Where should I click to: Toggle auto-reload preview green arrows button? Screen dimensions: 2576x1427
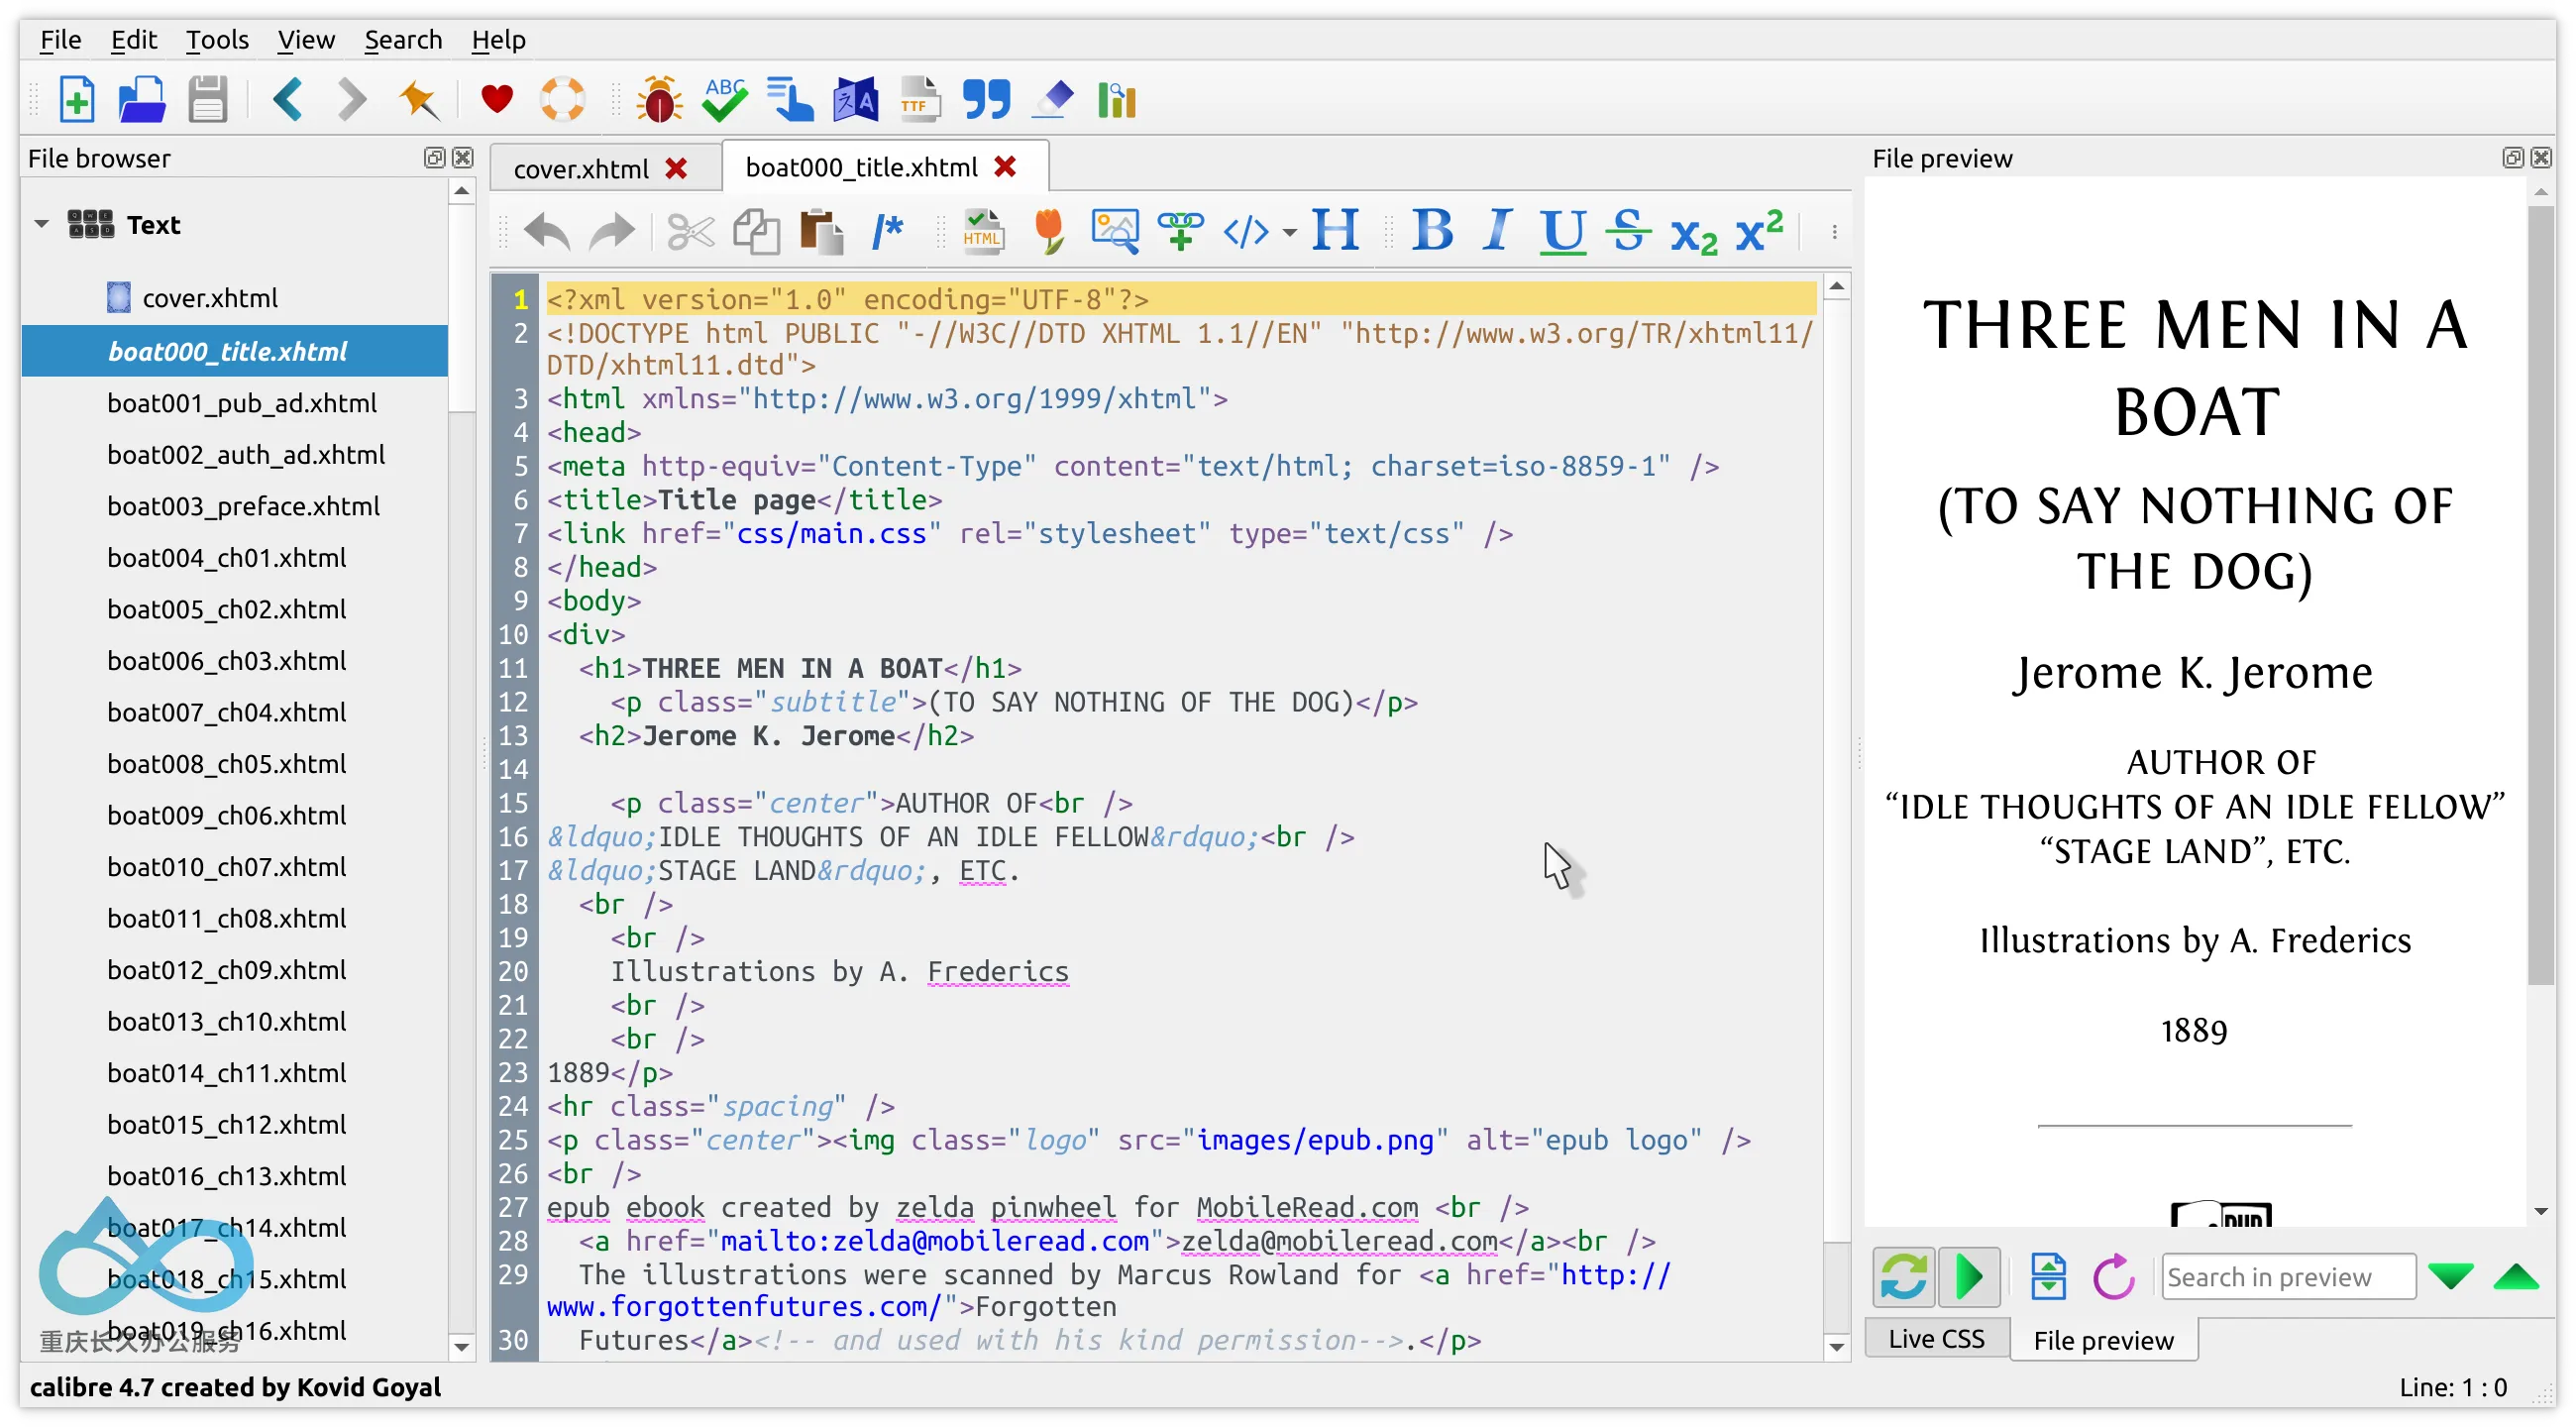pos(1903,1277)
